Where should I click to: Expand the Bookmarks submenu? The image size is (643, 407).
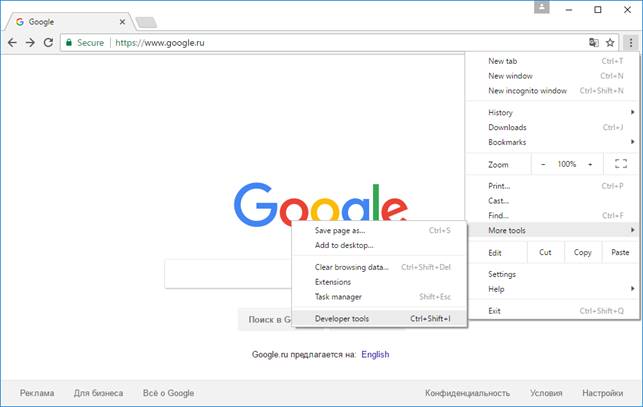click(x=552, y=142)
